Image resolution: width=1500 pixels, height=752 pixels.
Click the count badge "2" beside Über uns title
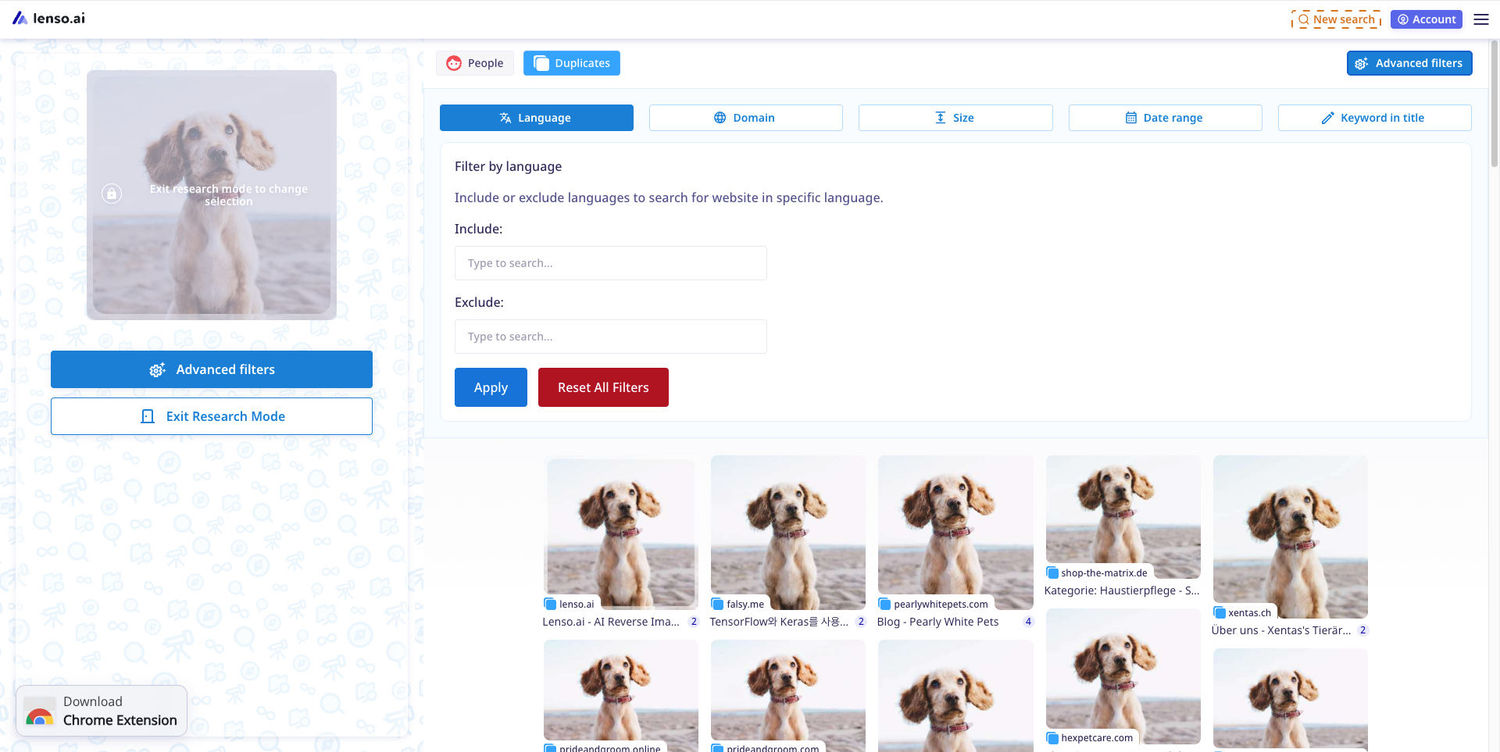[x=1363, y=631]
